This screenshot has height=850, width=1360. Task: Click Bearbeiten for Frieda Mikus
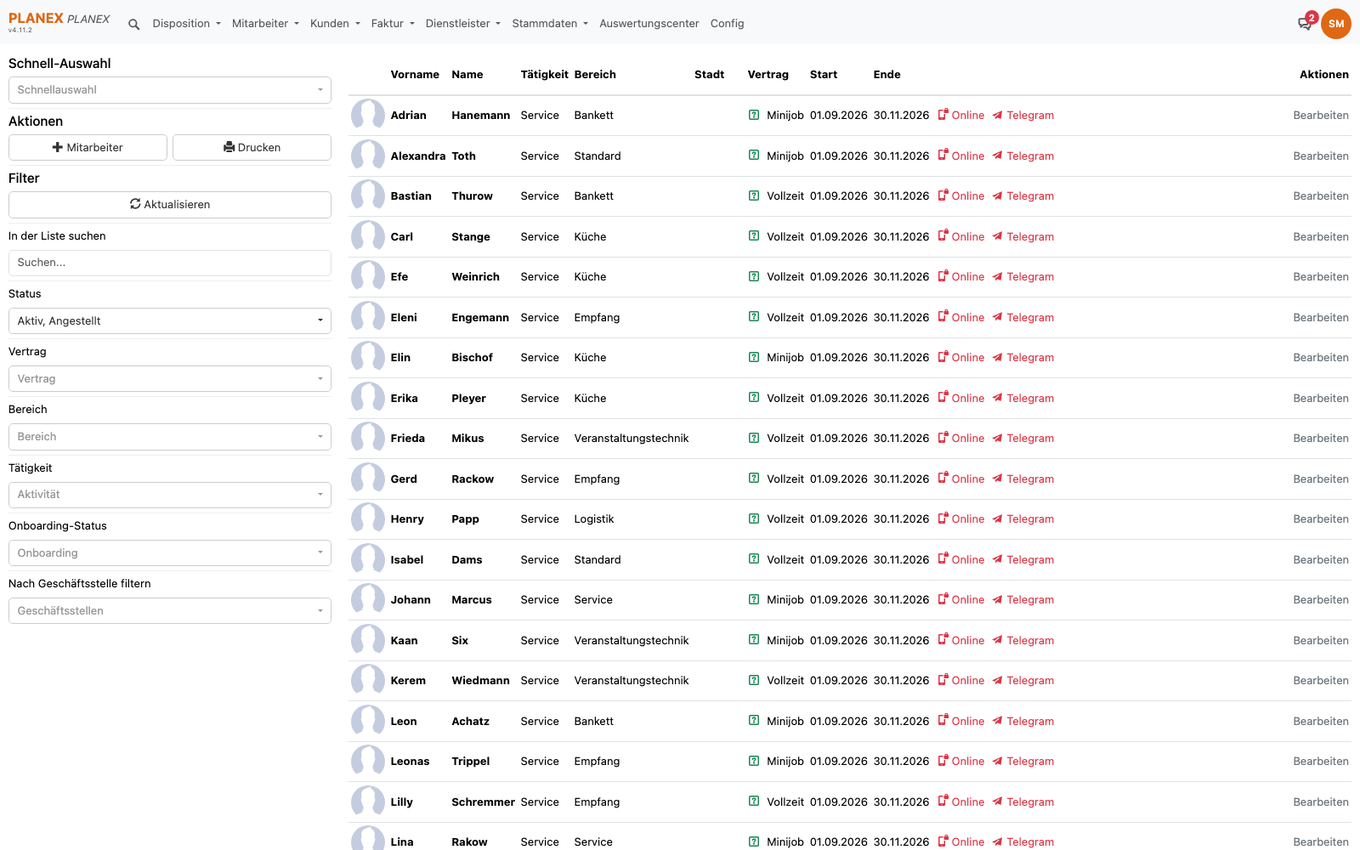coord(1320,438)
